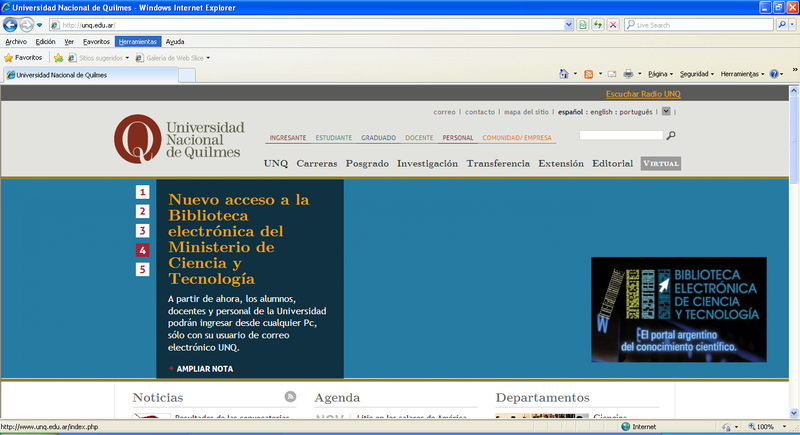The image size is (800, 435).
Task: Open the Sitios sugeridos dropdown
Action: pos(98,58)
